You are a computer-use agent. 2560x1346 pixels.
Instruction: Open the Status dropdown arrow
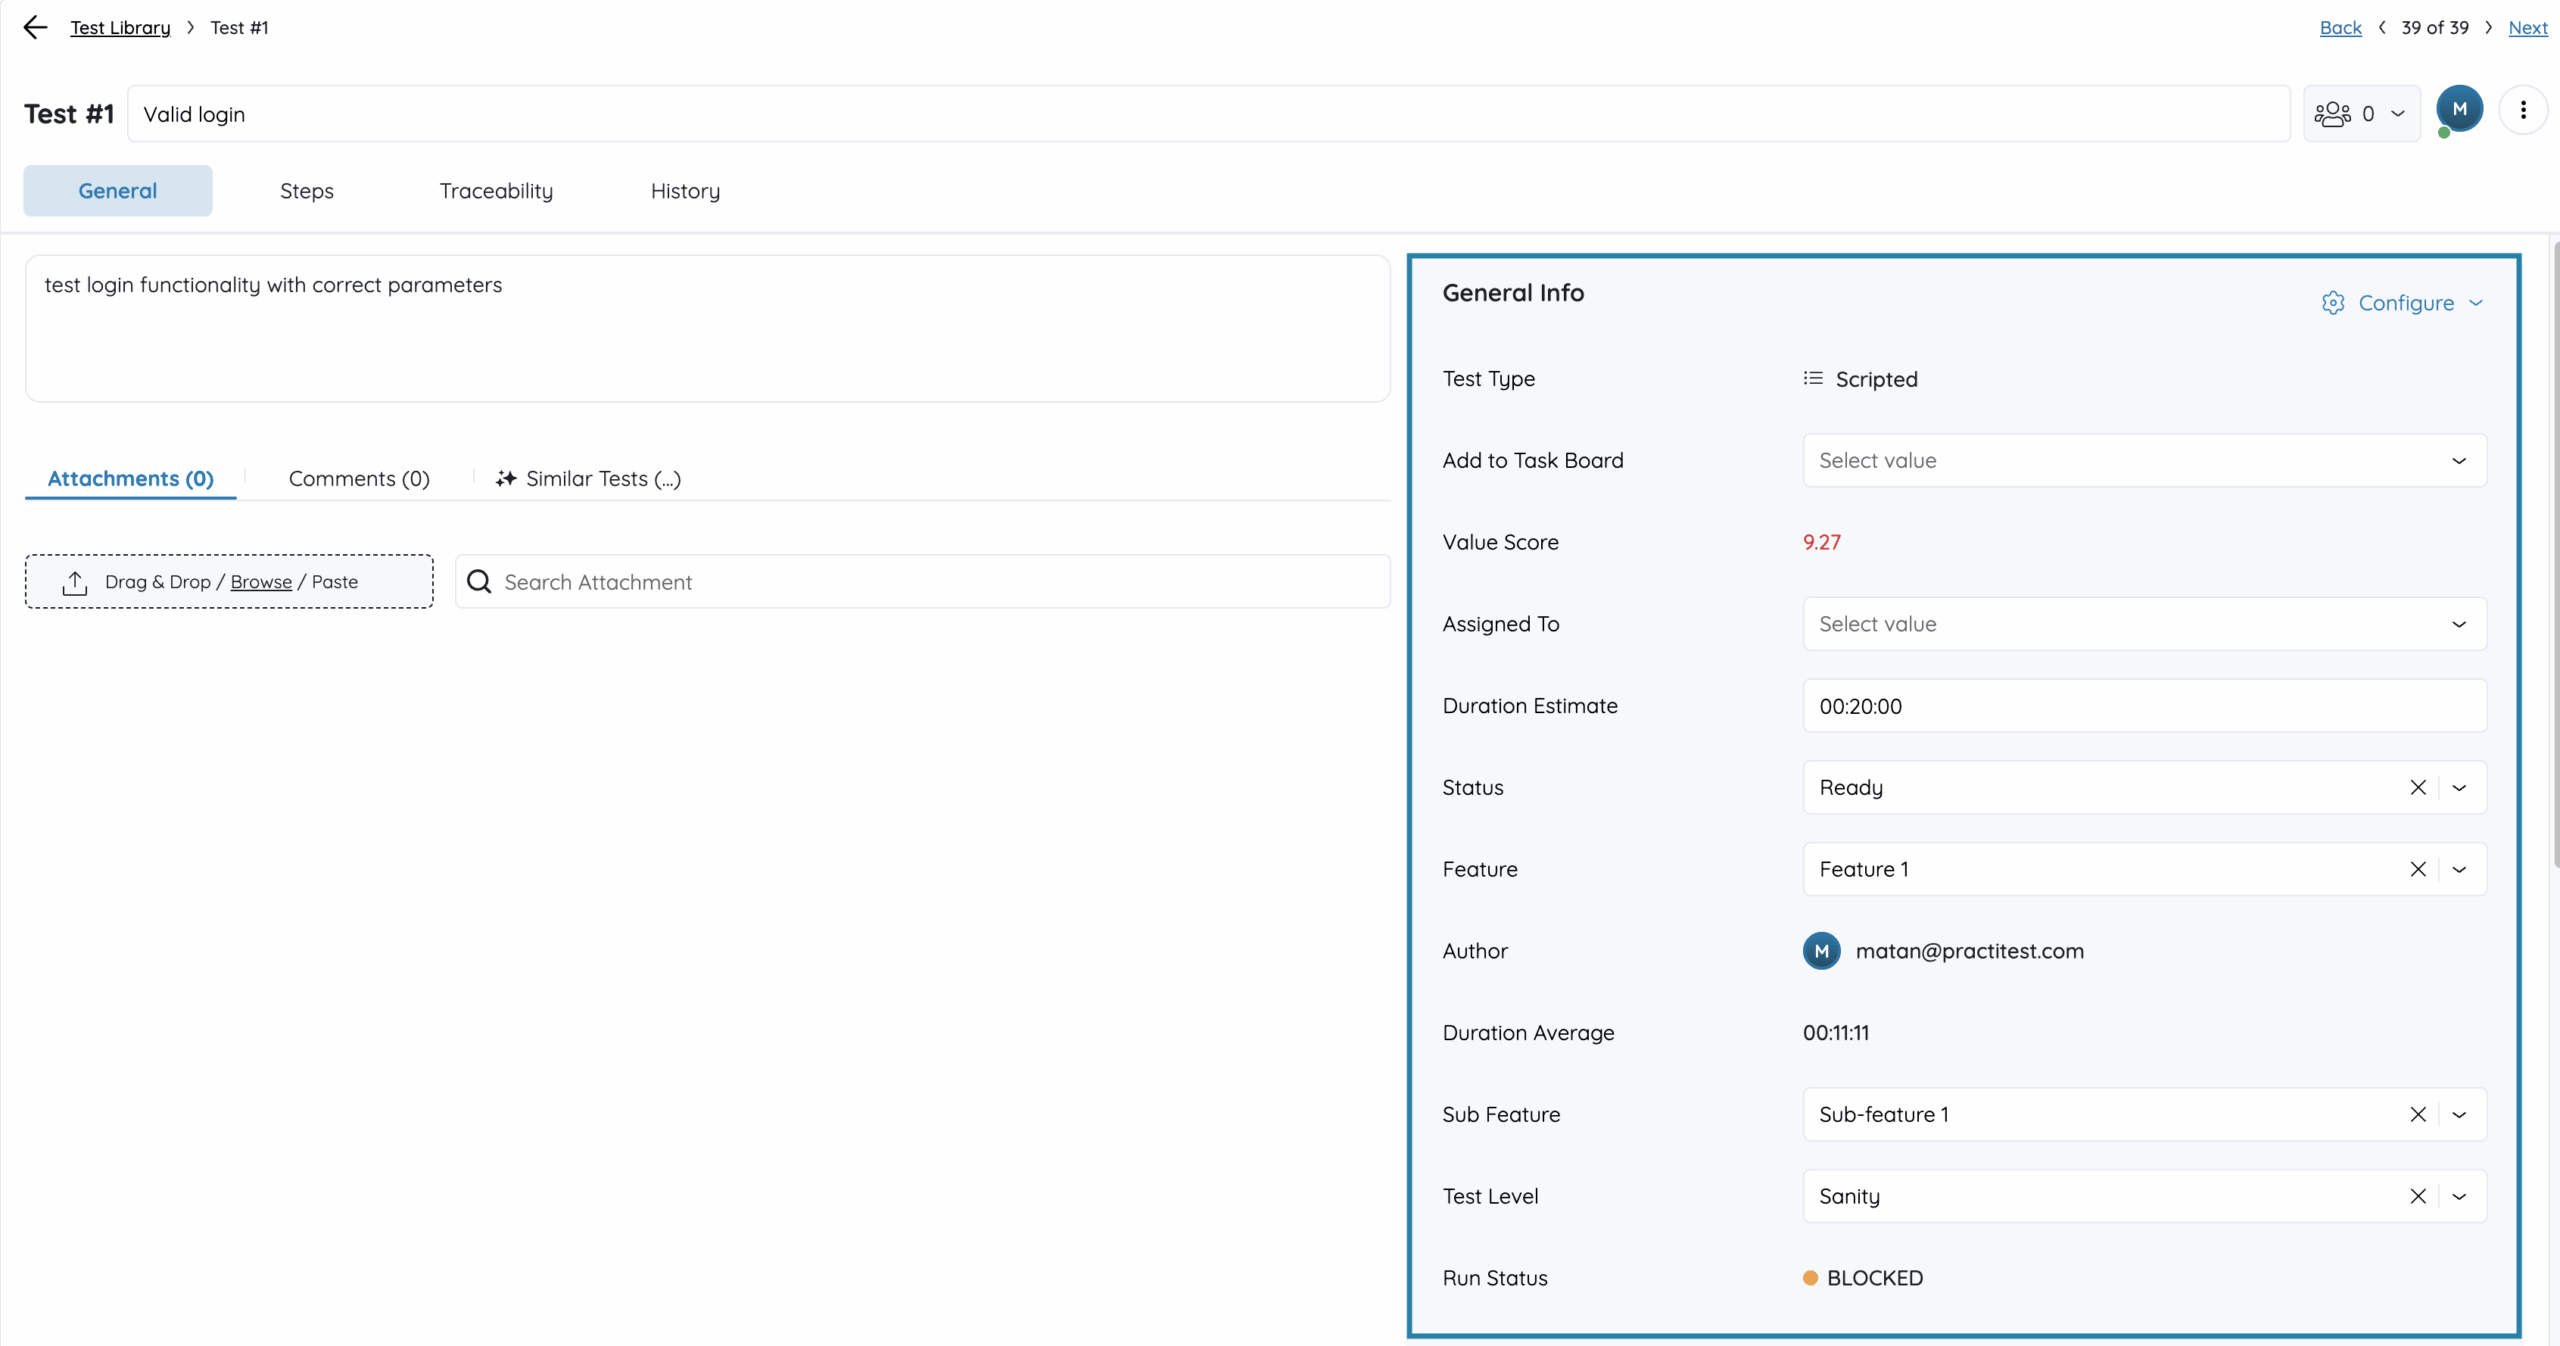tap(2460, 788)
